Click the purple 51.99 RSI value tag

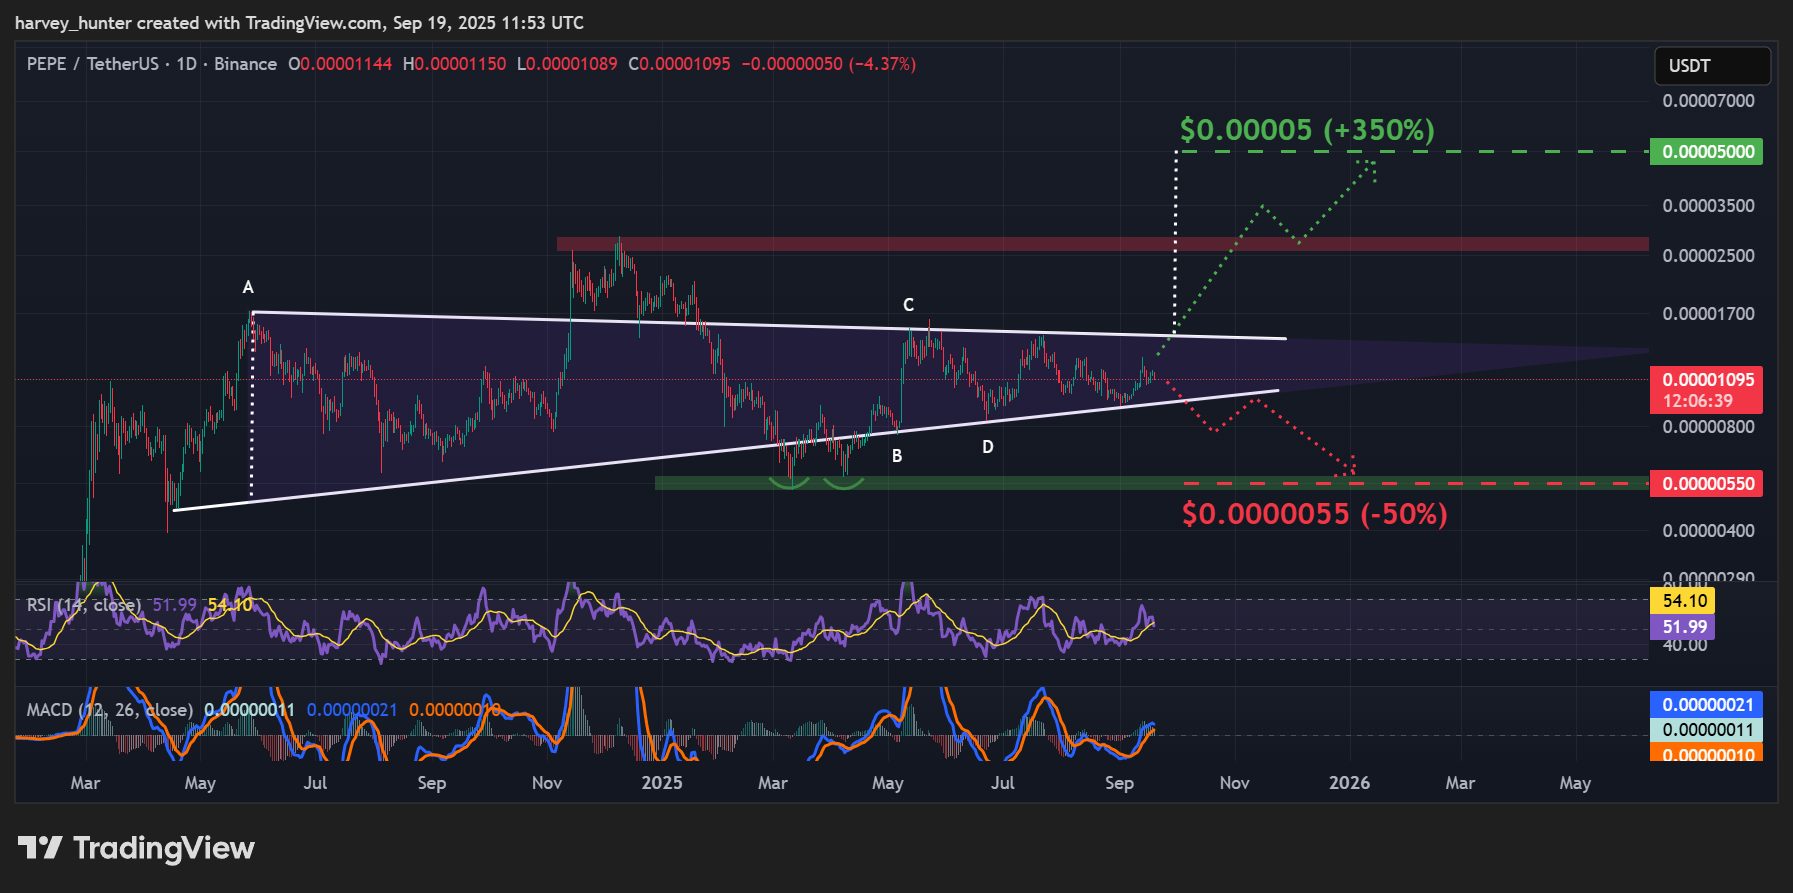coord(1684,627)
